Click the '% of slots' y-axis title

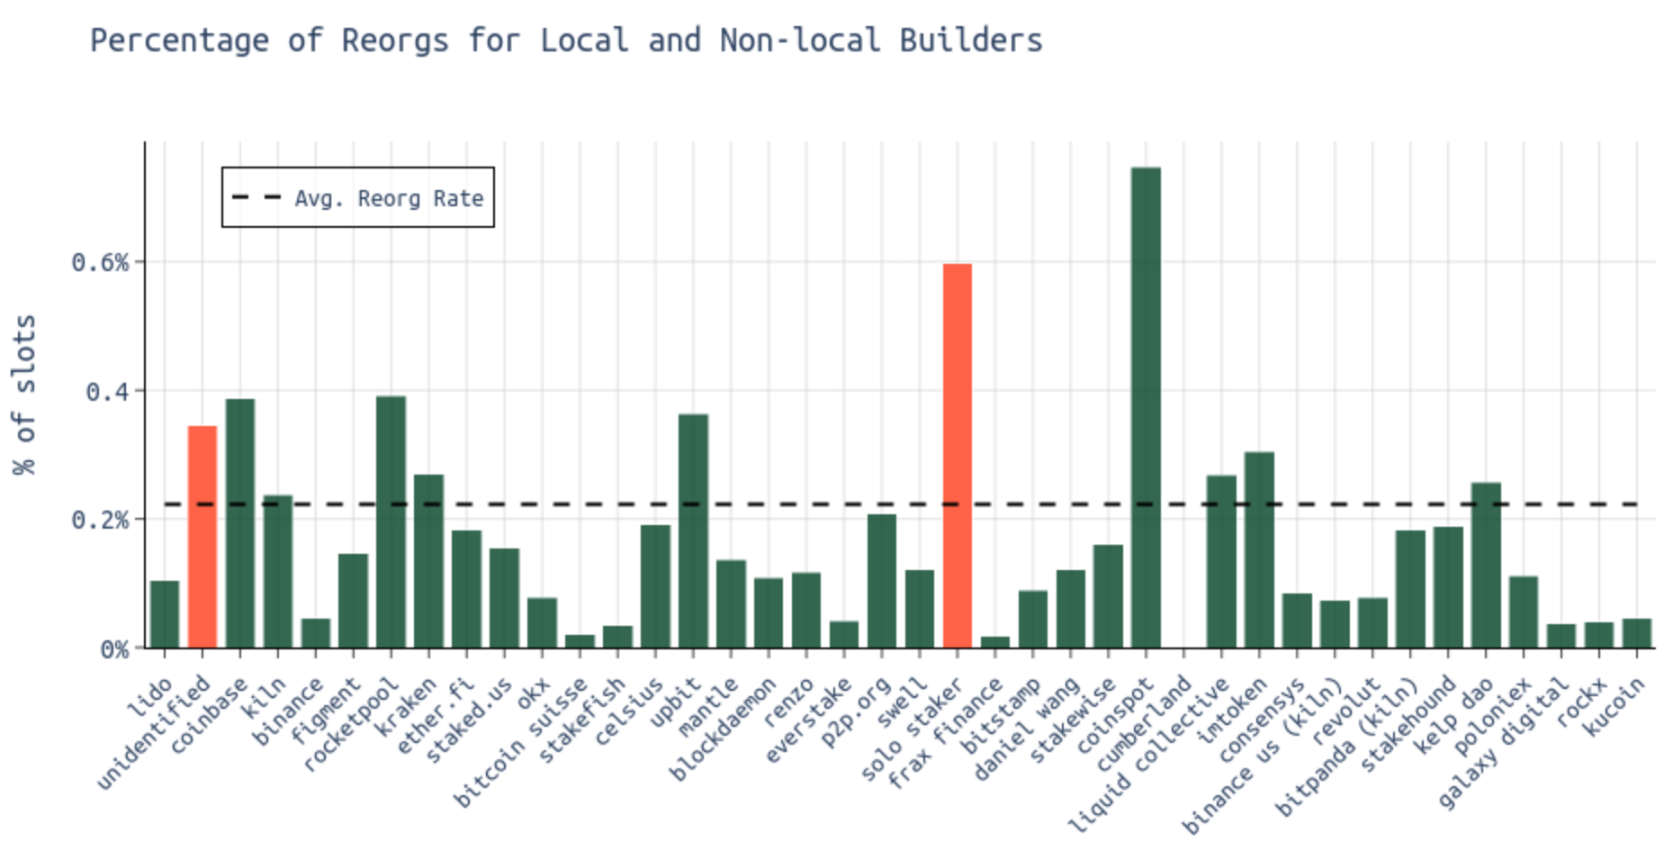24,394
